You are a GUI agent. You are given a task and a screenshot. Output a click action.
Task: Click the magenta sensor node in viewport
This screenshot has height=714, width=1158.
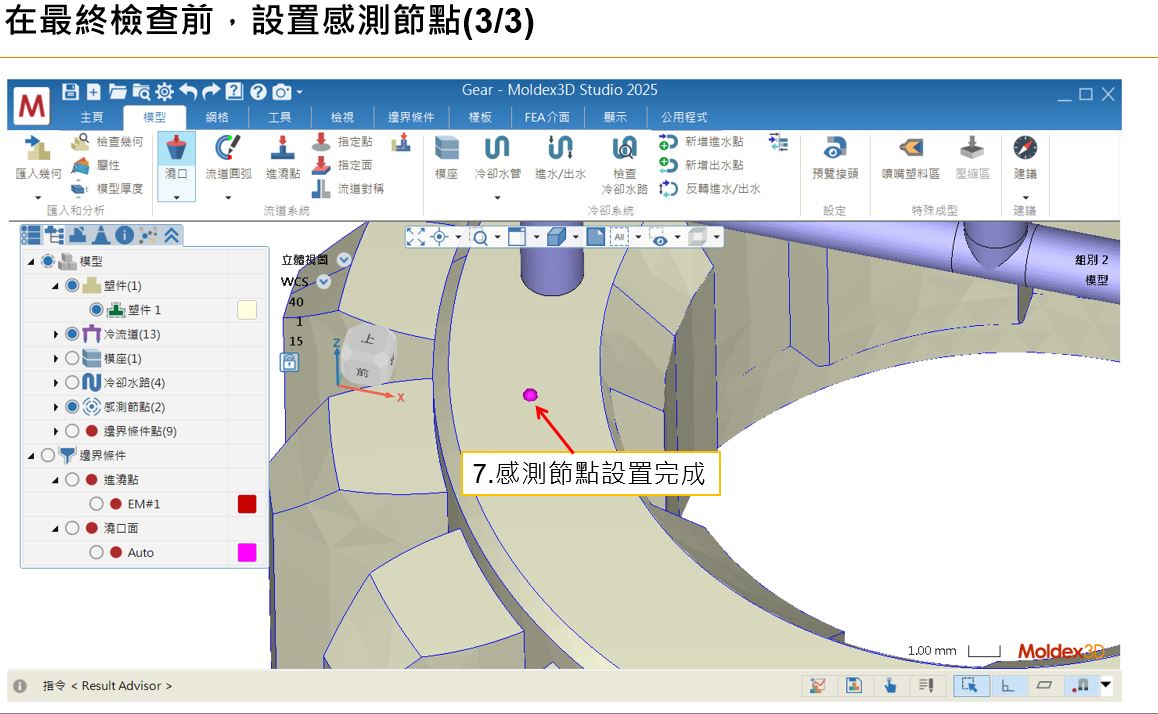tap(530, 395)
